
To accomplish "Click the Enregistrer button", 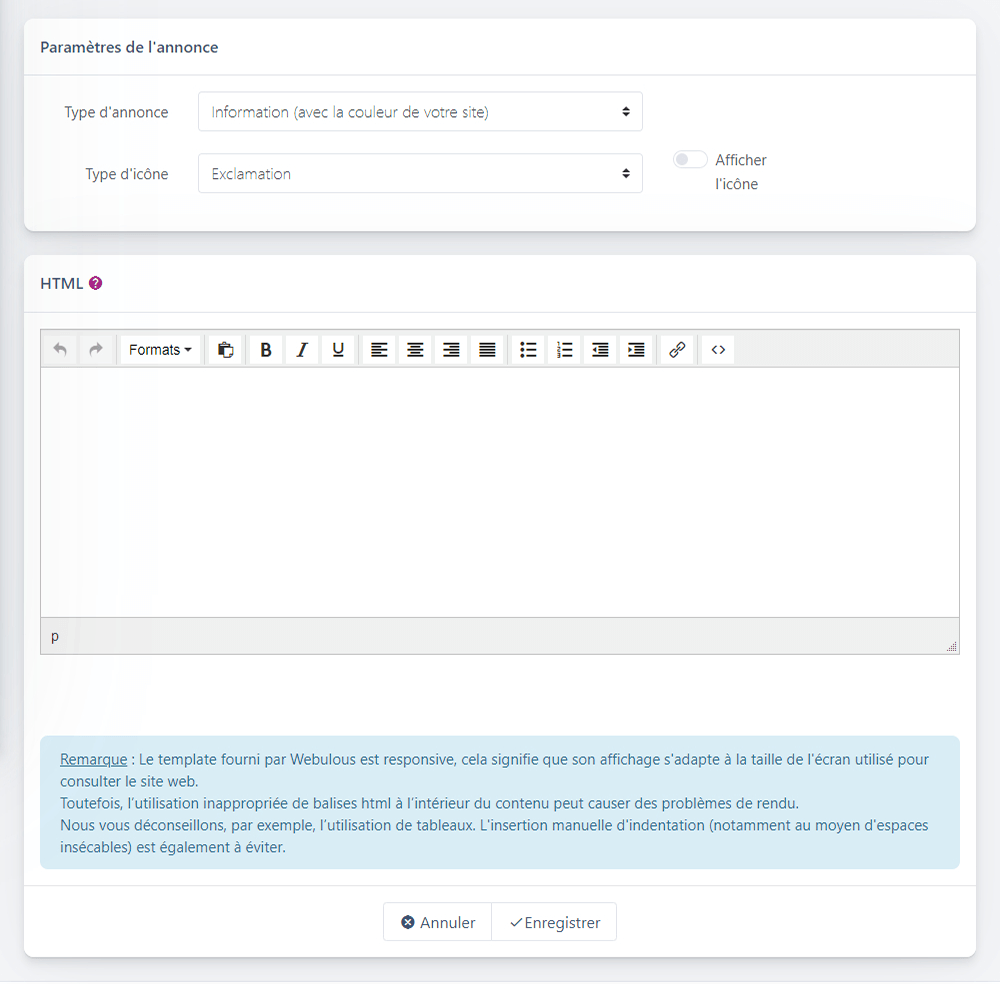I will tap(554, 922).
